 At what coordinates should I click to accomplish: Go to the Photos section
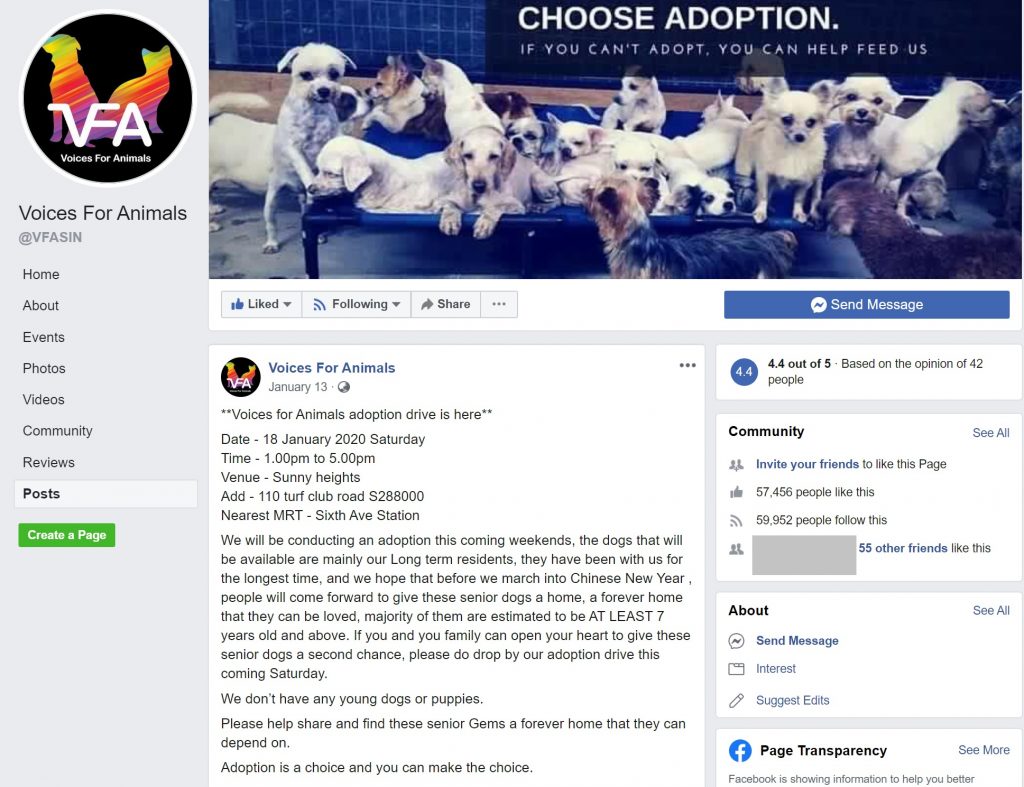[x=44, y=368]
